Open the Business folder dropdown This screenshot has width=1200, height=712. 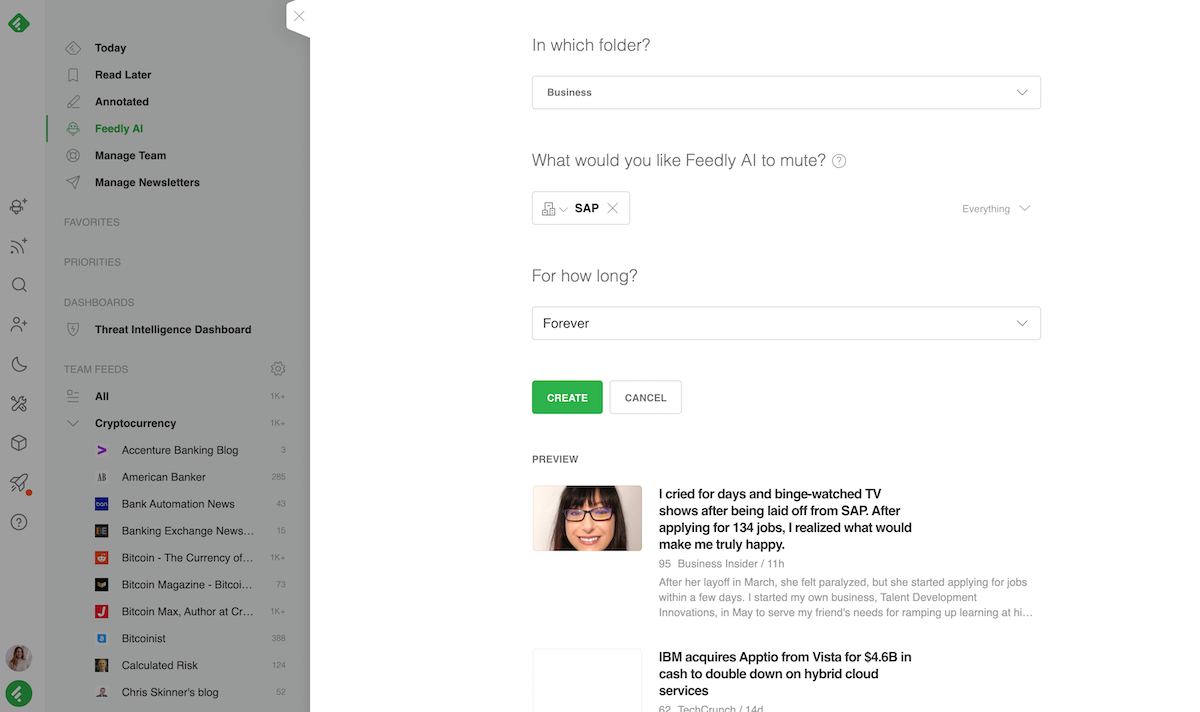point(786,92)
